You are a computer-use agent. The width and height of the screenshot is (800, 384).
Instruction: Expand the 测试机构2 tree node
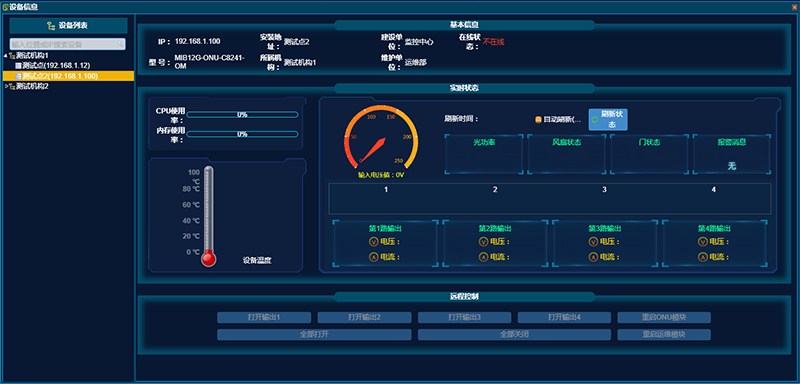(5, 87)
